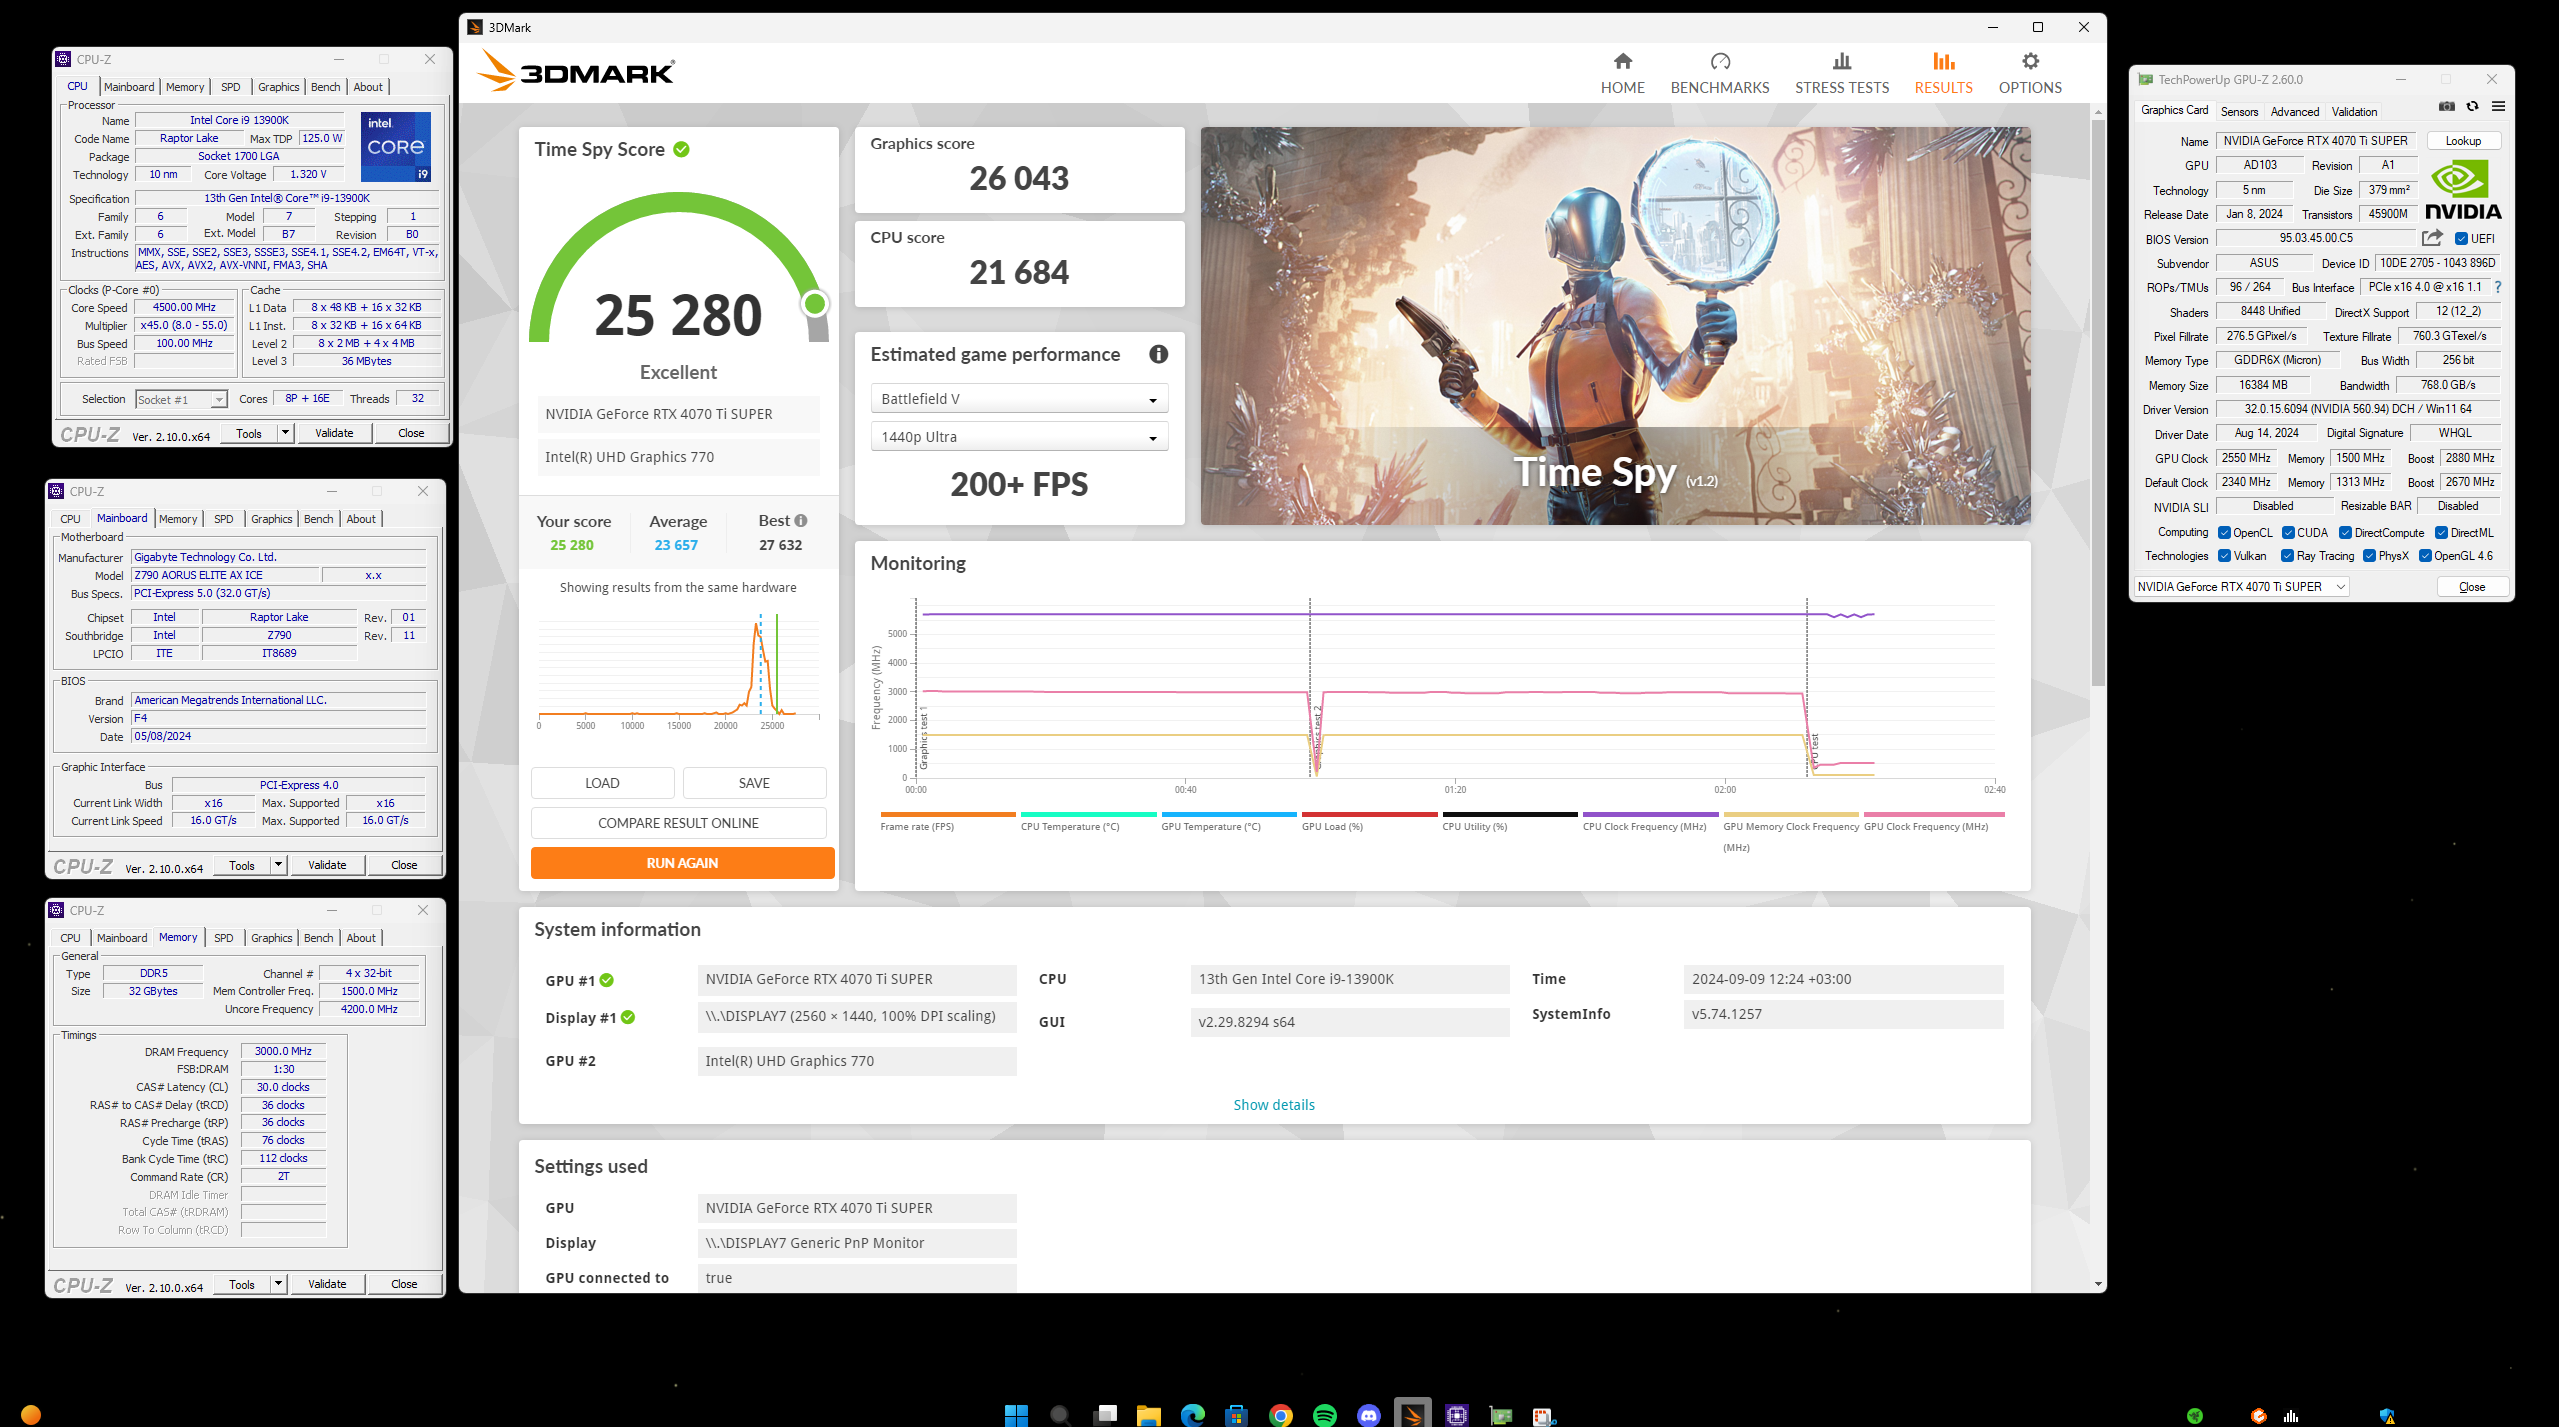Open the Snipping Tool taskbar icon
This screenshot has width=2559, height=1427.
1544,1414
